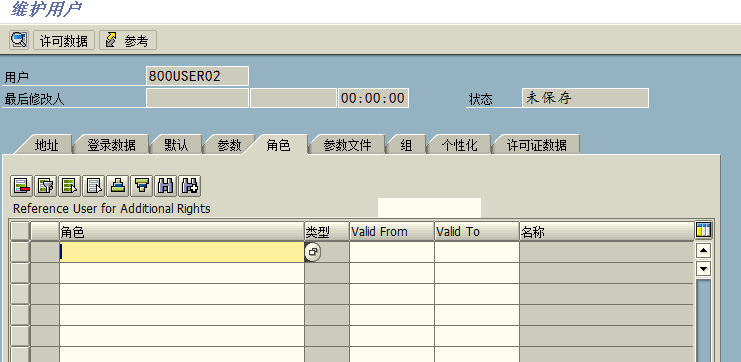This screenshot has width=741, height=362.
Task: Select the 角色 tab
Action: pos(278,145)
